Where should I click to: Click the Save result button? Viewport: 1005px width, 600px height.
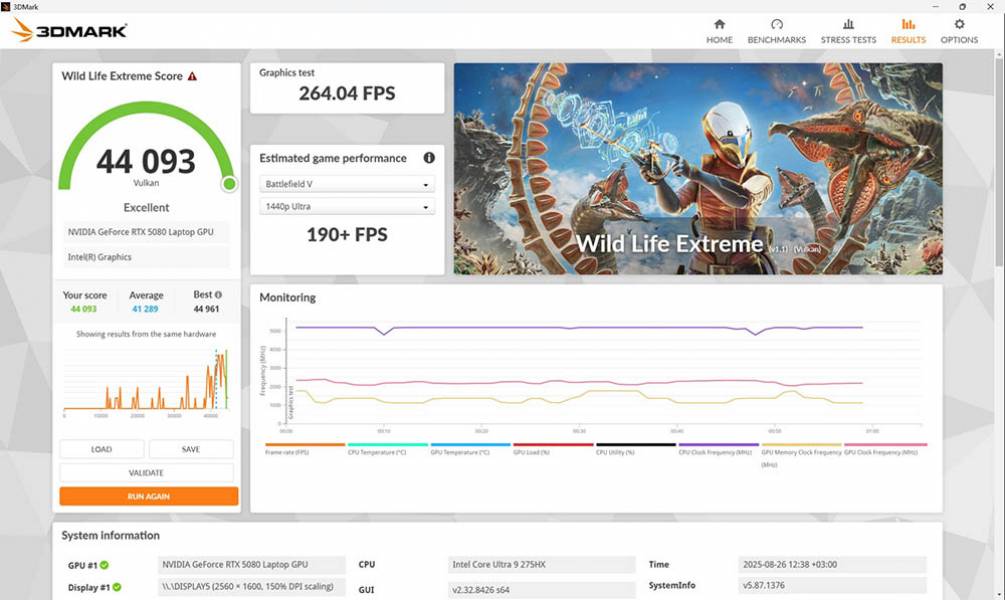[191, 449]
